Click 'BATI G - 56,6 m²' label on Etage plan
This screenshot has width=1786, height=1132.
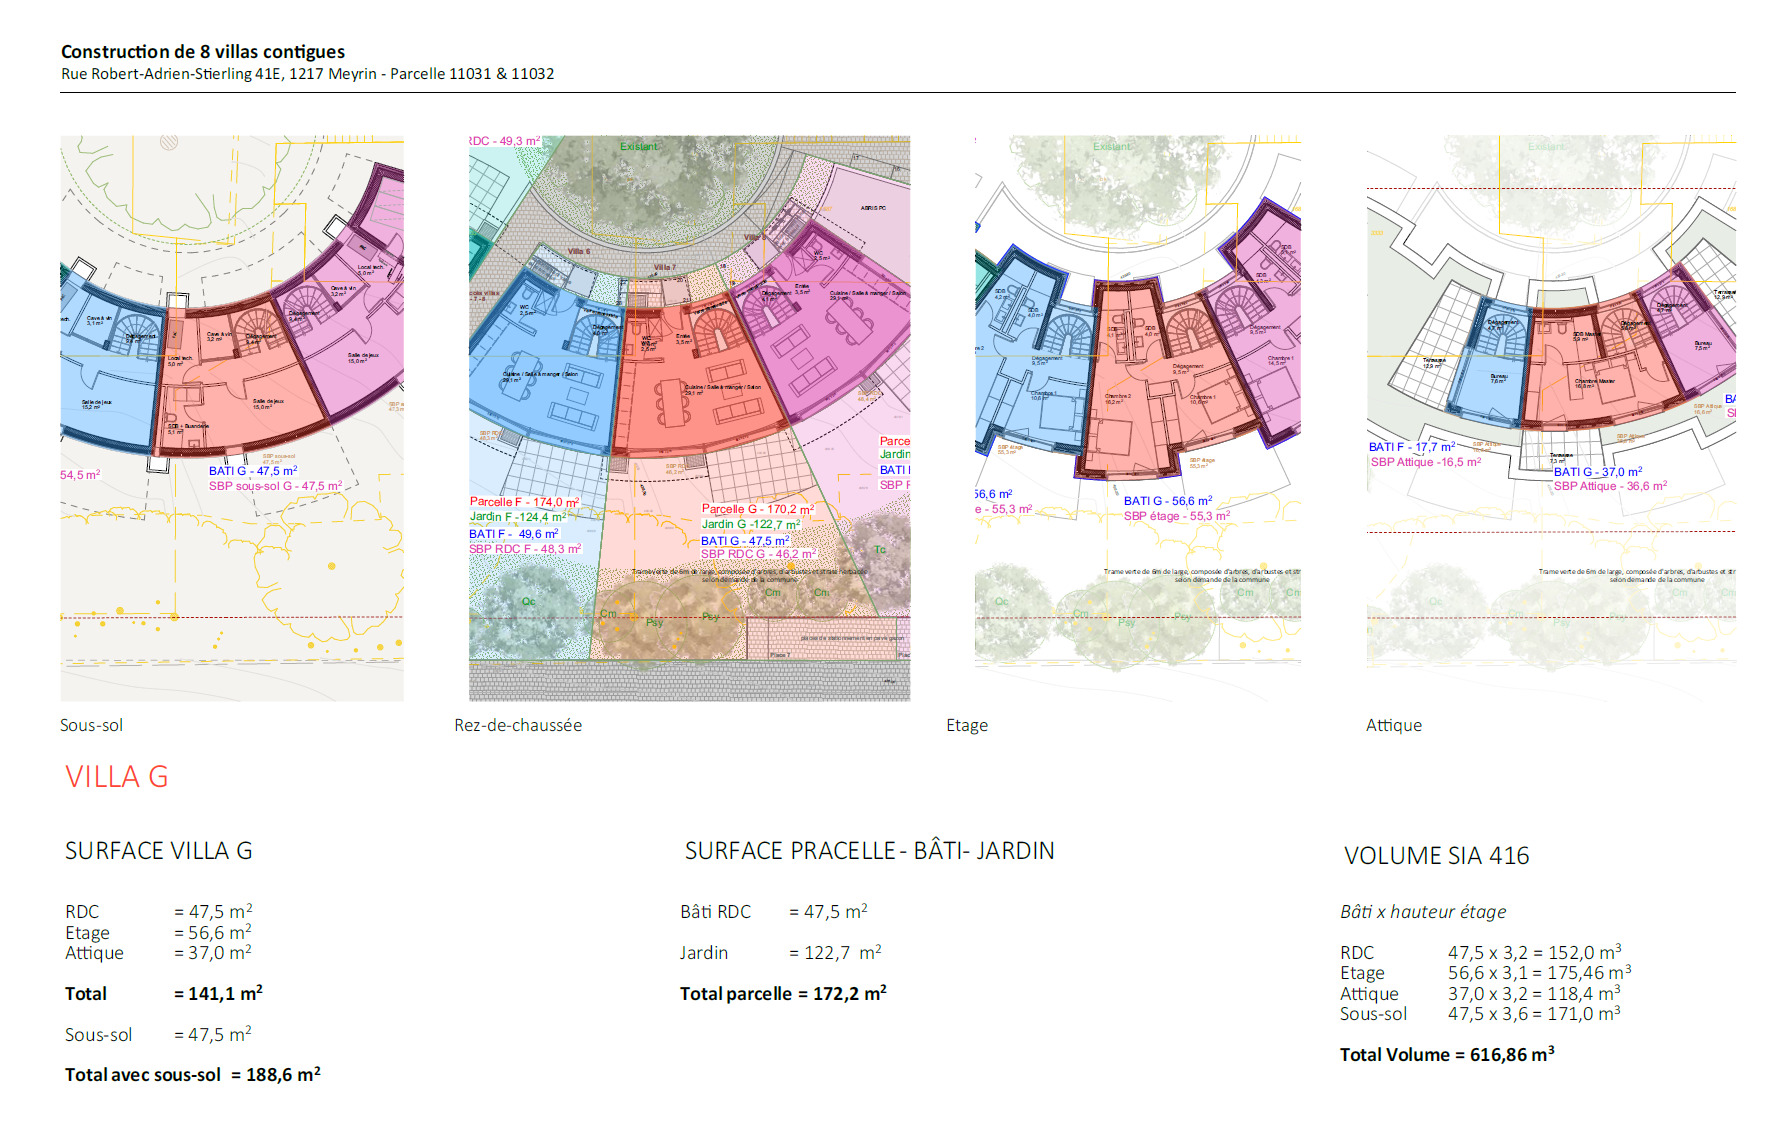pyautogui.click(x=1167, y=501)
